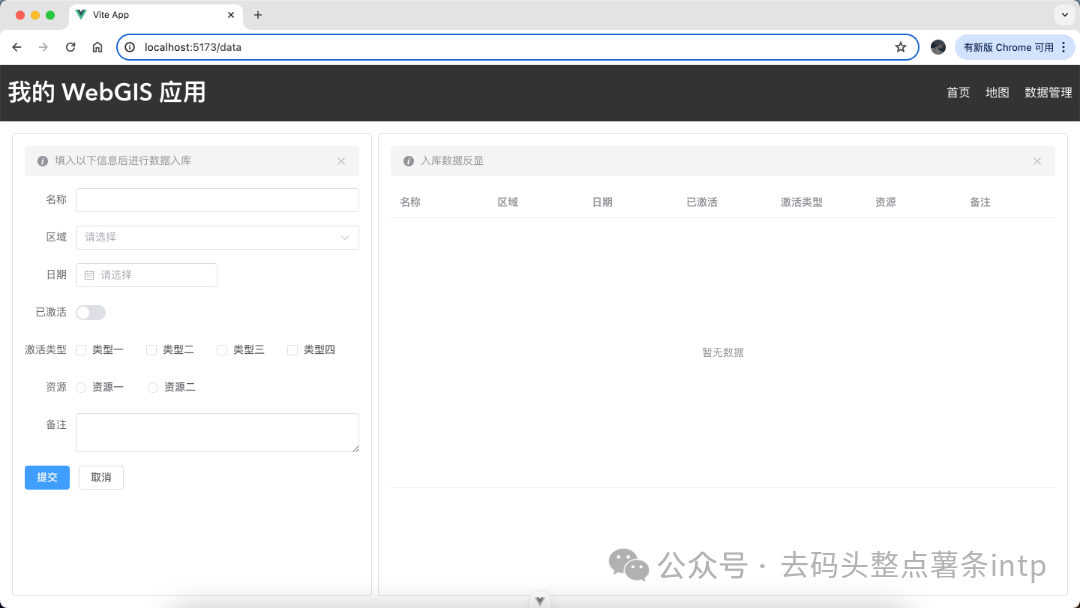Click the info icon on the form panel header
The height and width of the screenshot is (608, 1080).
(x=41, y=161)
